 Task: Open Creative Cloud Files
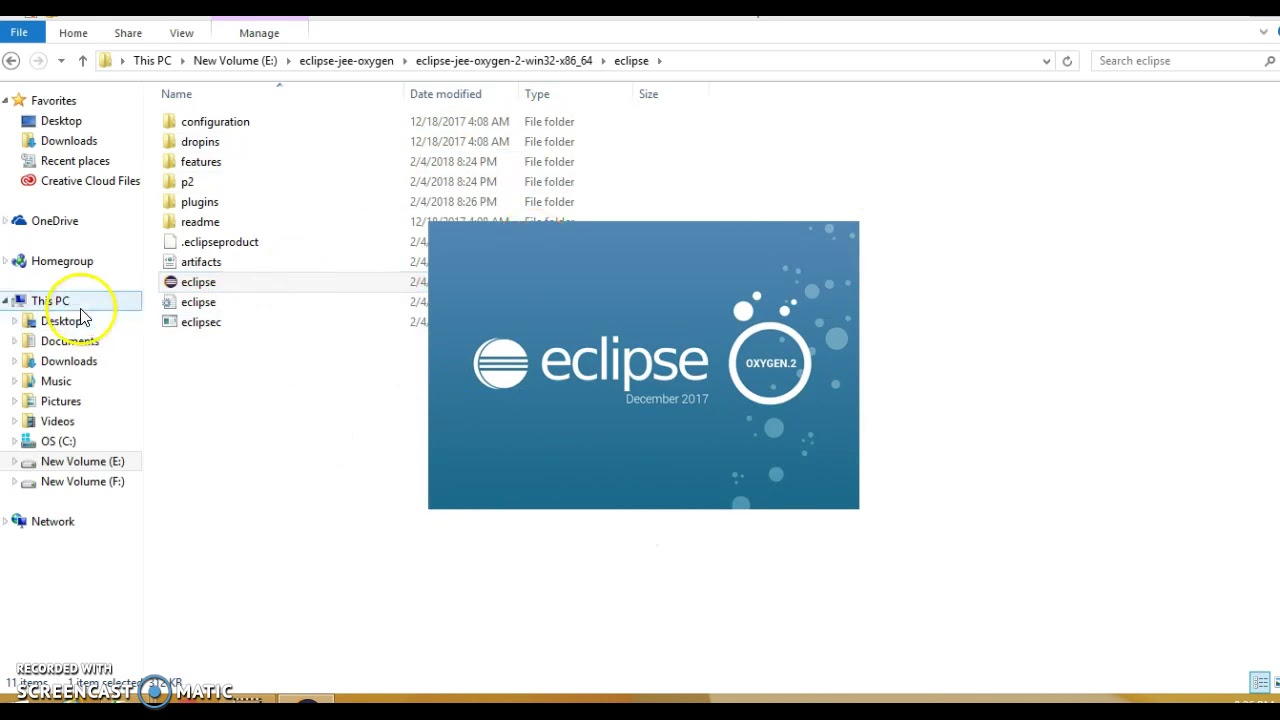pos(90,181)
